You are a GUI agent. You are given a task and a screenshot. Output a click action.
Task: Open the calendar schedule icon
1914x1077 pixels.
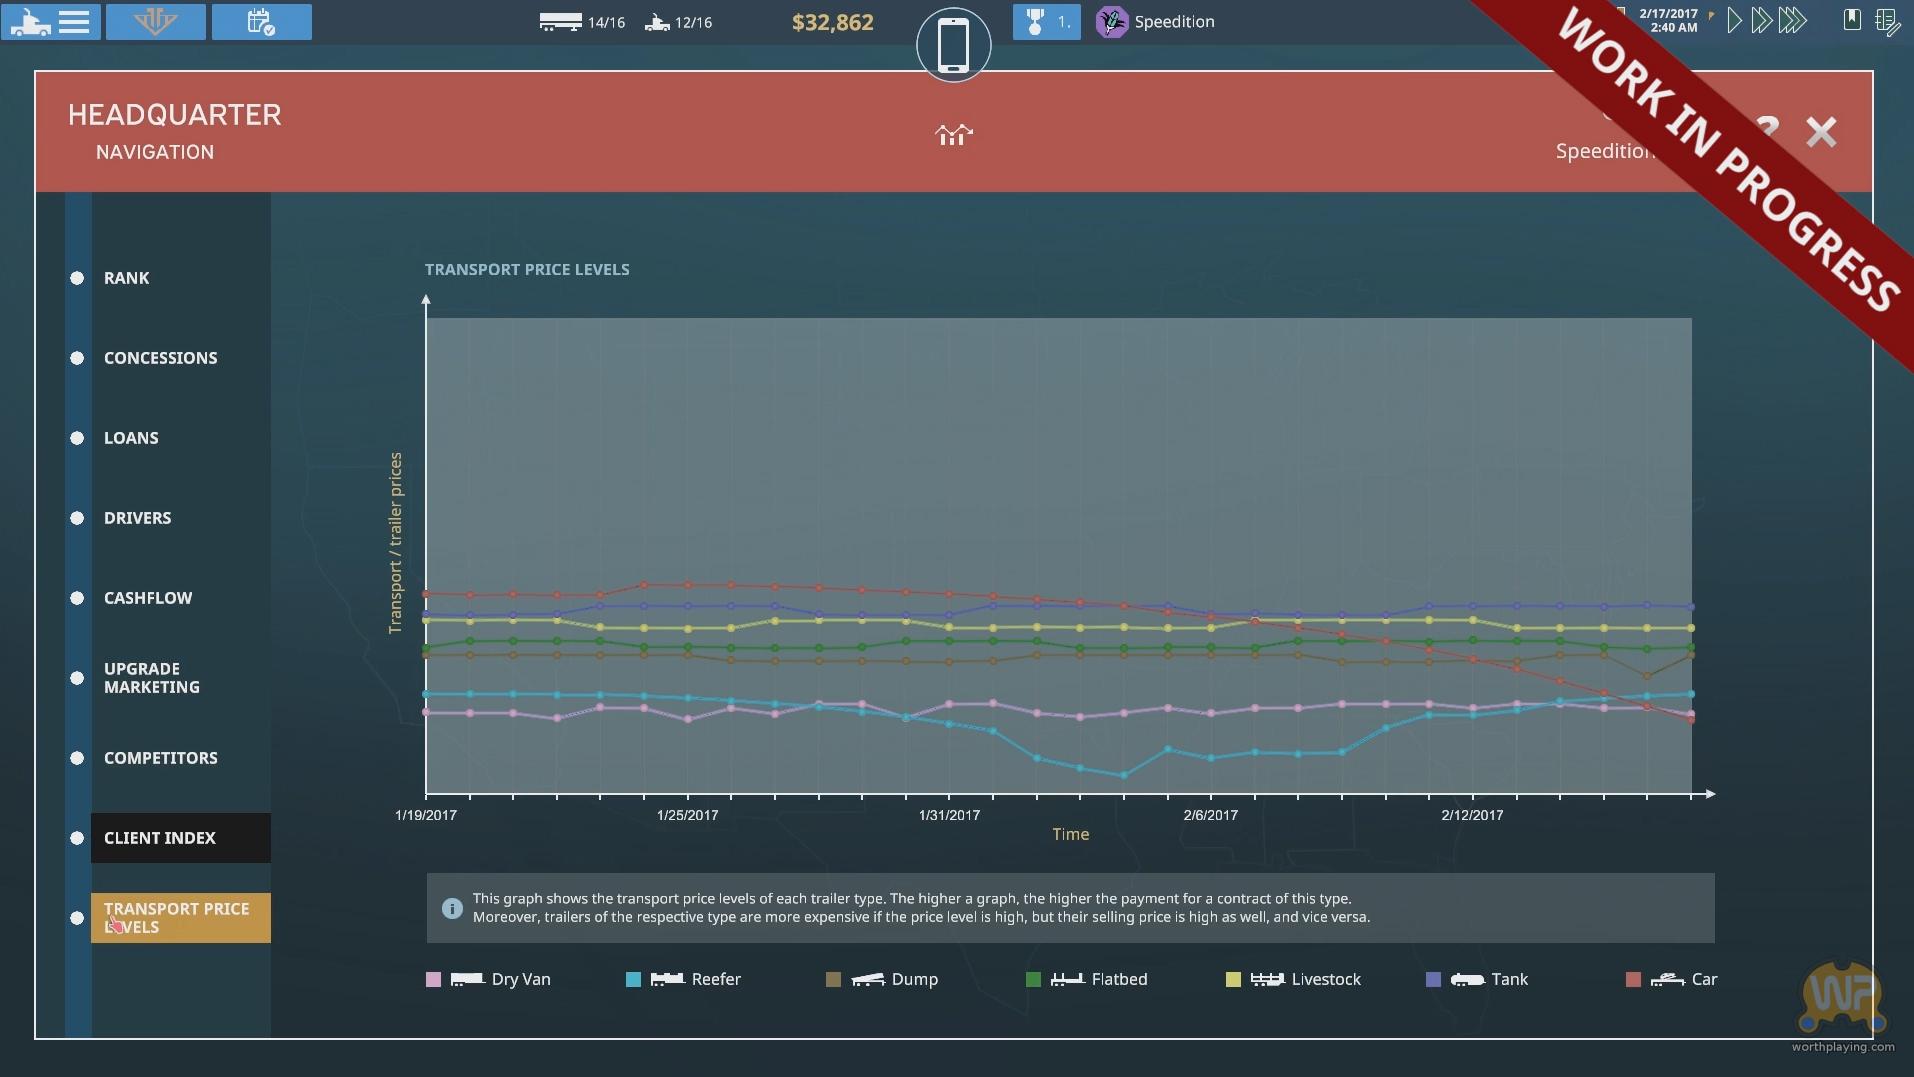[x=261, y=21]
